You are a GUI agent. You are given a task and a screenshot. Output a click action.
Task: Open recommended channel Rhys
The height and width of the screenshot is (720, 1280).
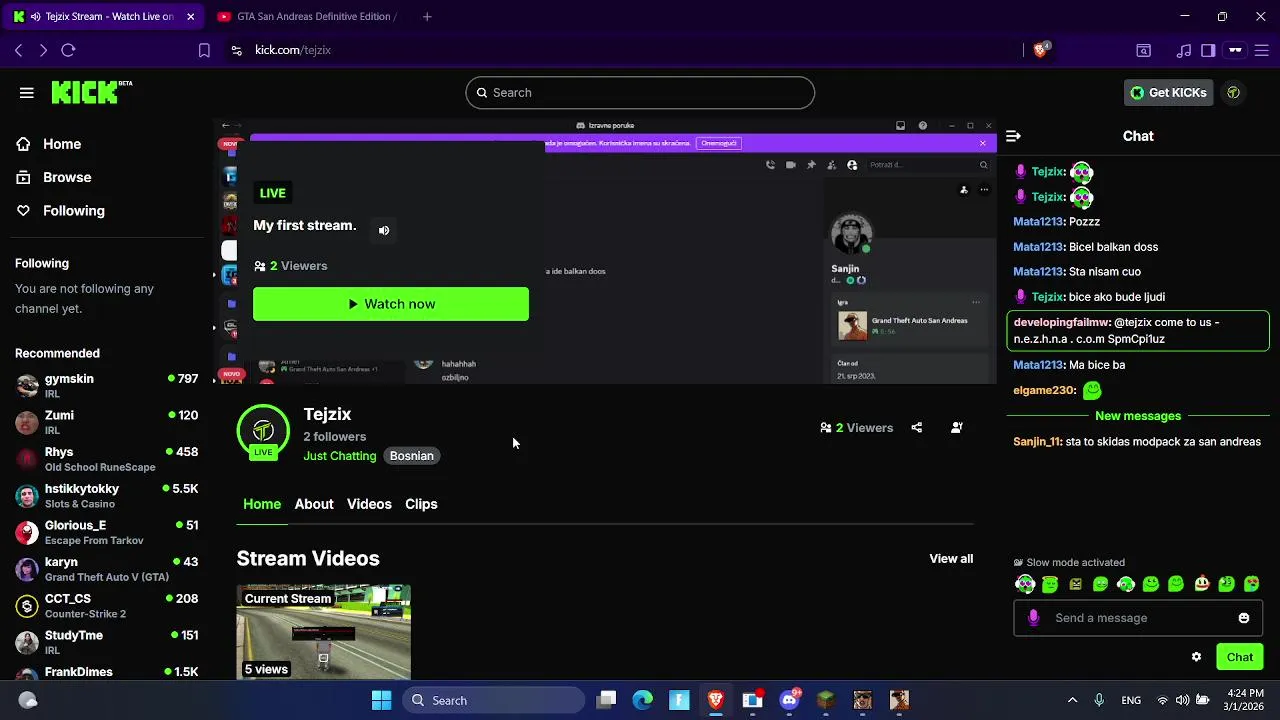[x=107, y=459]
